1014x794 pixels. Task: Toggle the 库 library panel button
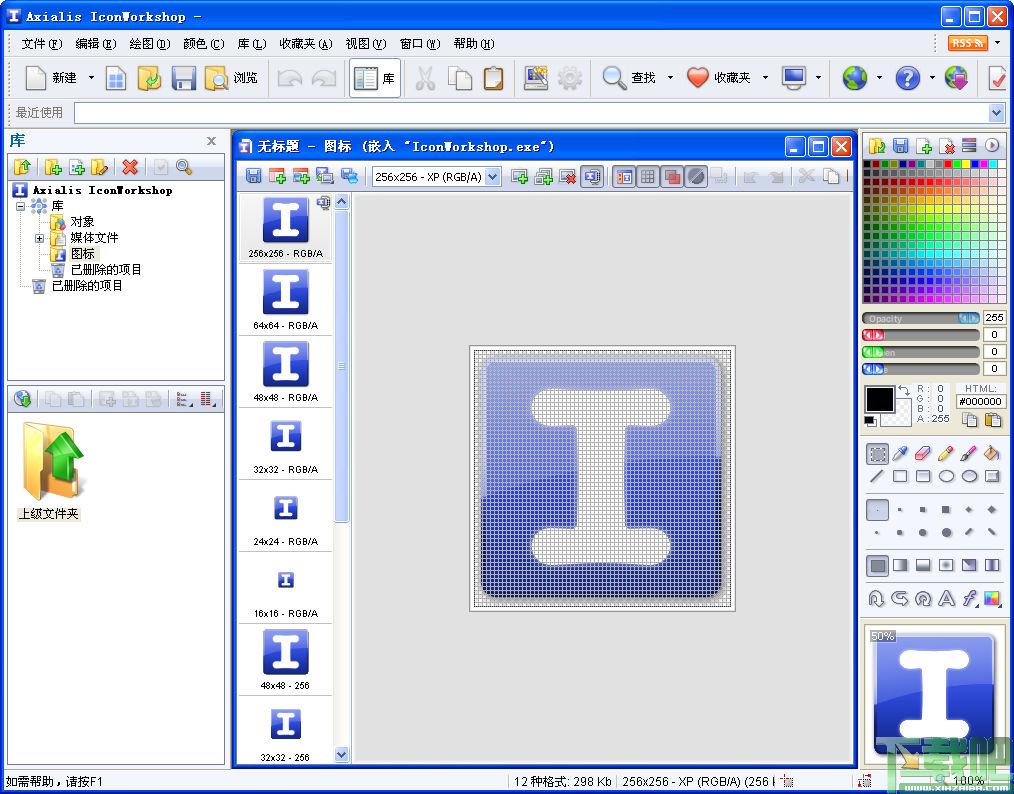(x=375, y=78)
